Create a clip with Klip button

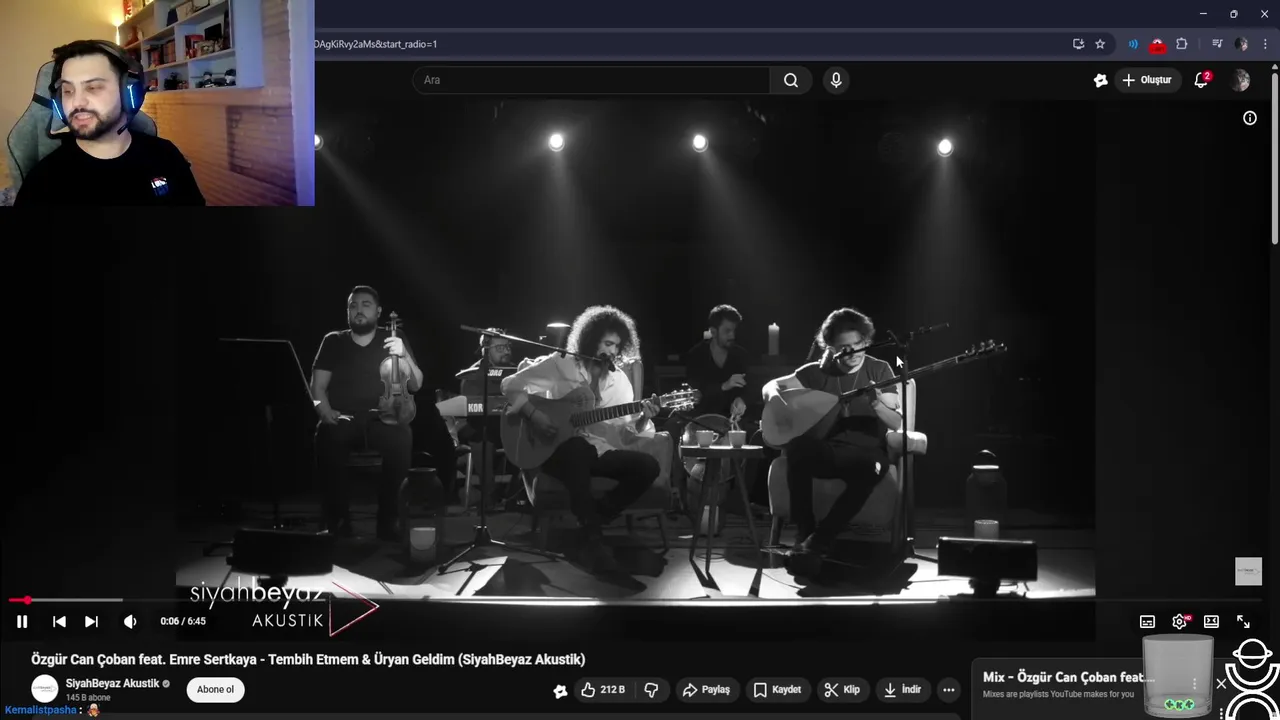click(842, 690)
